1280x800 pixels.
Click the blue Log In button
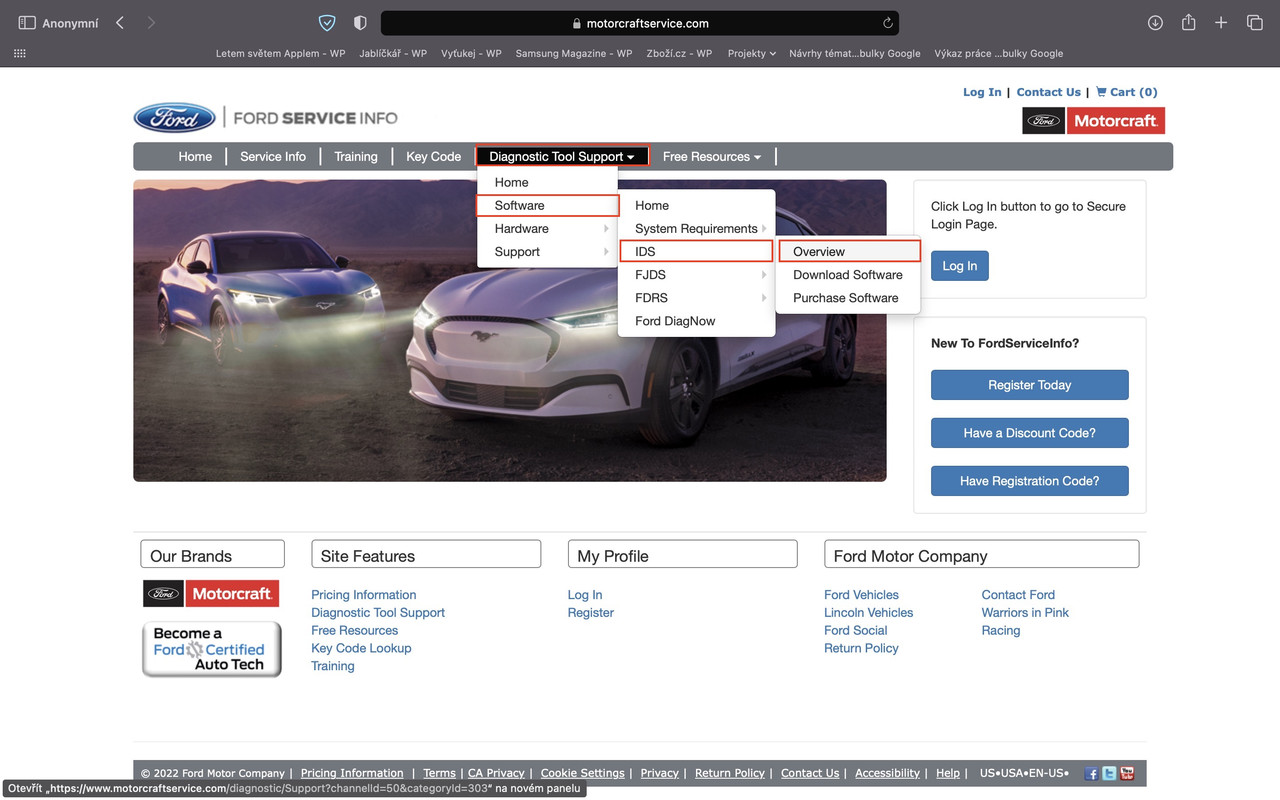tap(960, 266)
